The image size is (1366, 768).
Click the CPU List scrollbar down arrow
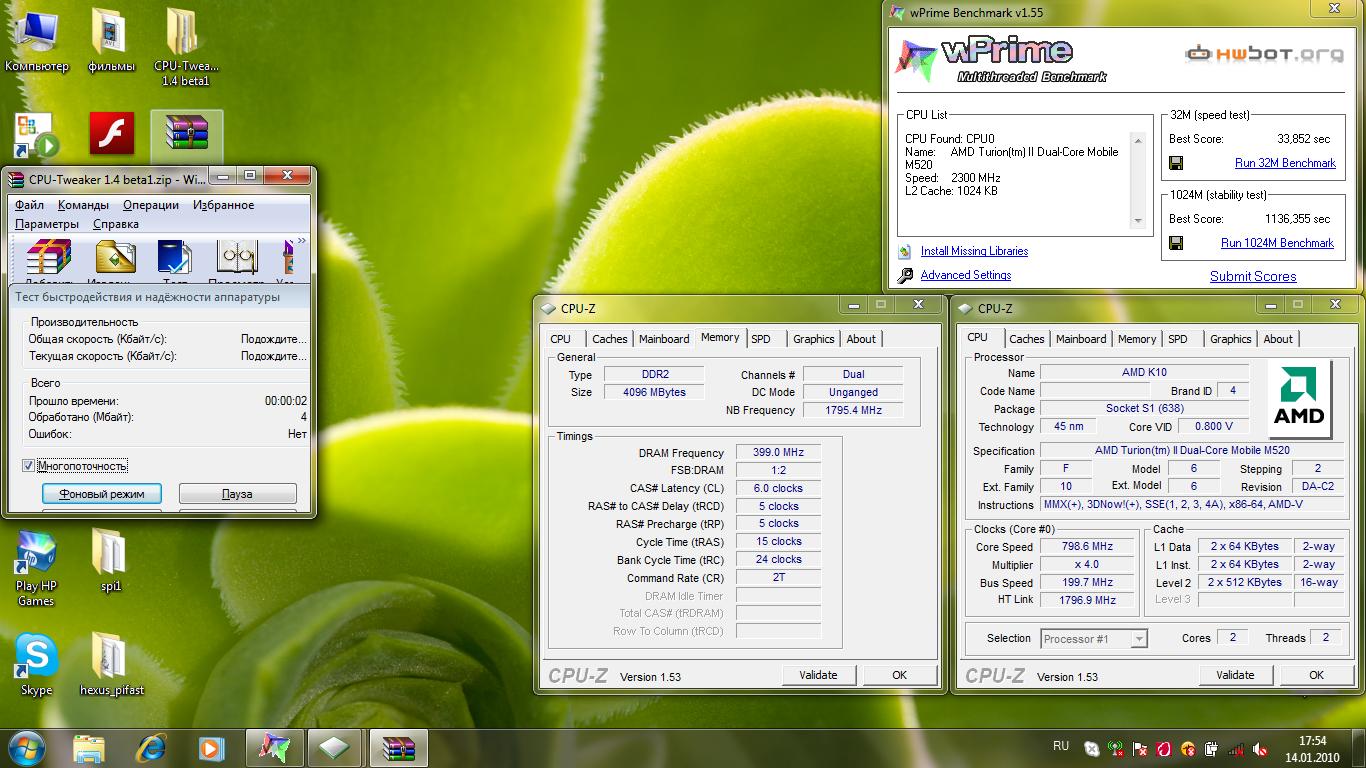(1138, 220)
